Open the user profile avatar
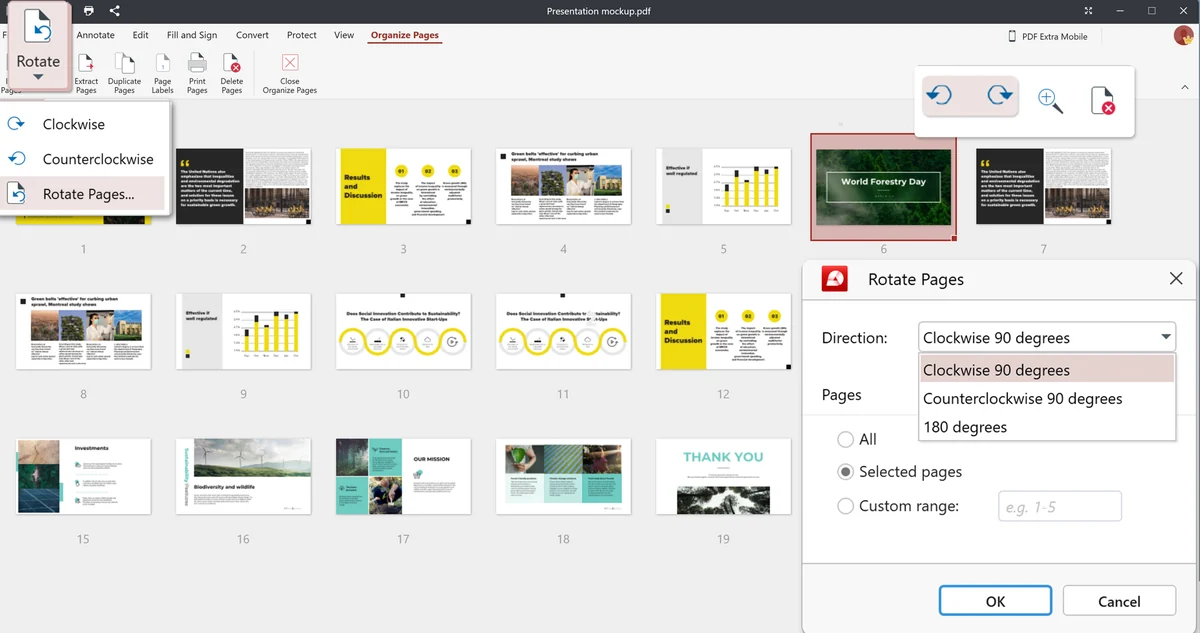Viewport: 1200px width, 633px height. tap(1182, 36)
